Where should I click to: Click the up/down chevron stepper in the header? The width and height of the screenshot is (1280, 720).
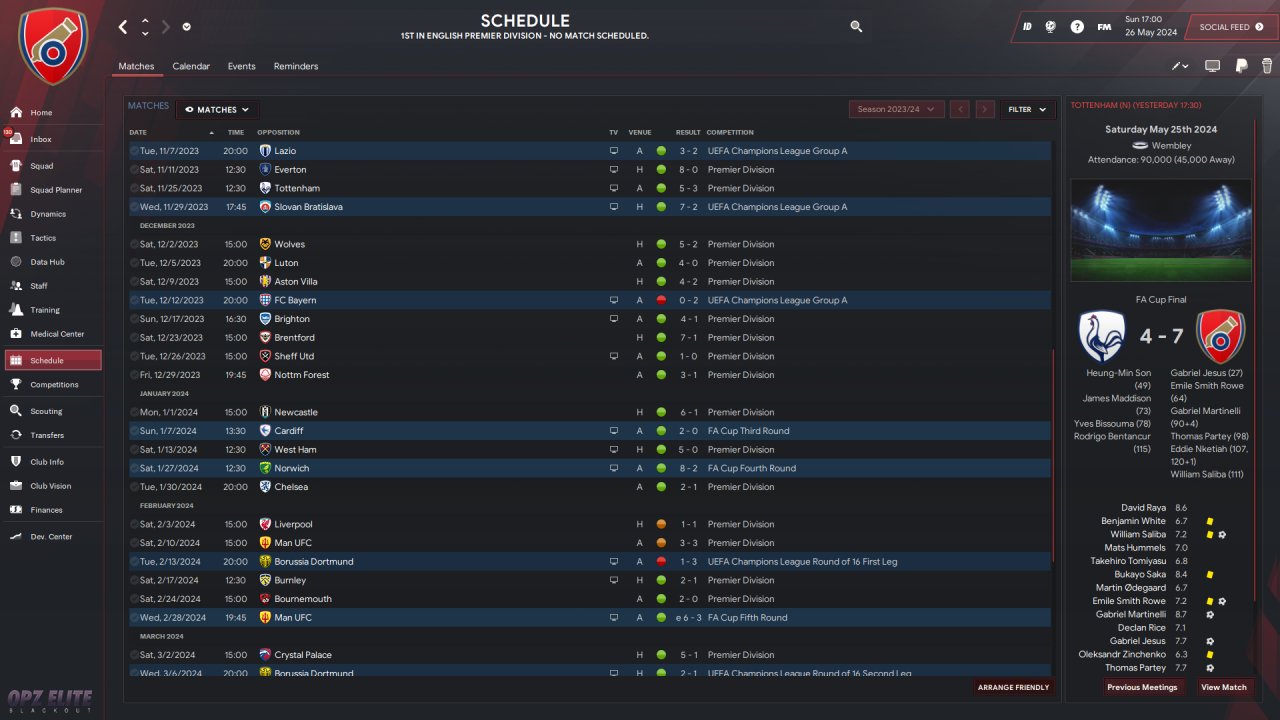(145, 27)
